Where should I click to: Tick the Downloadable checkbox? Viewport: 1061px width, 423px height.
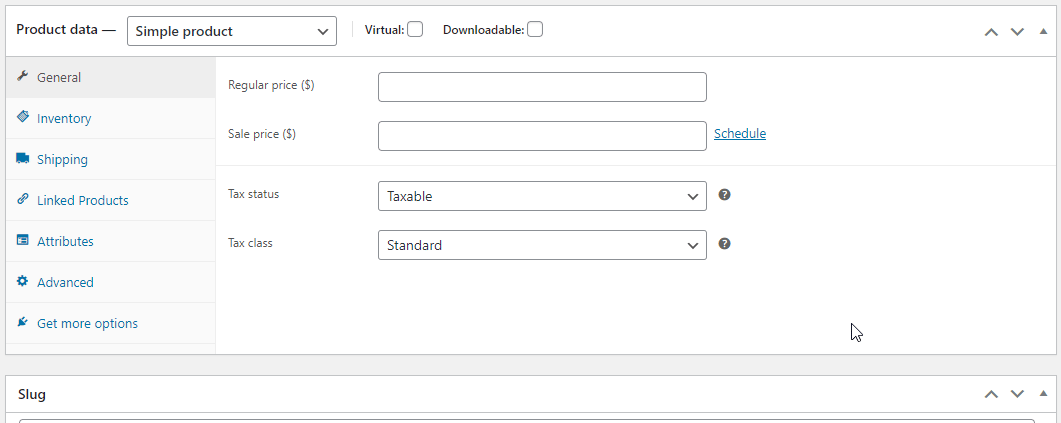[x=535, y=30]
